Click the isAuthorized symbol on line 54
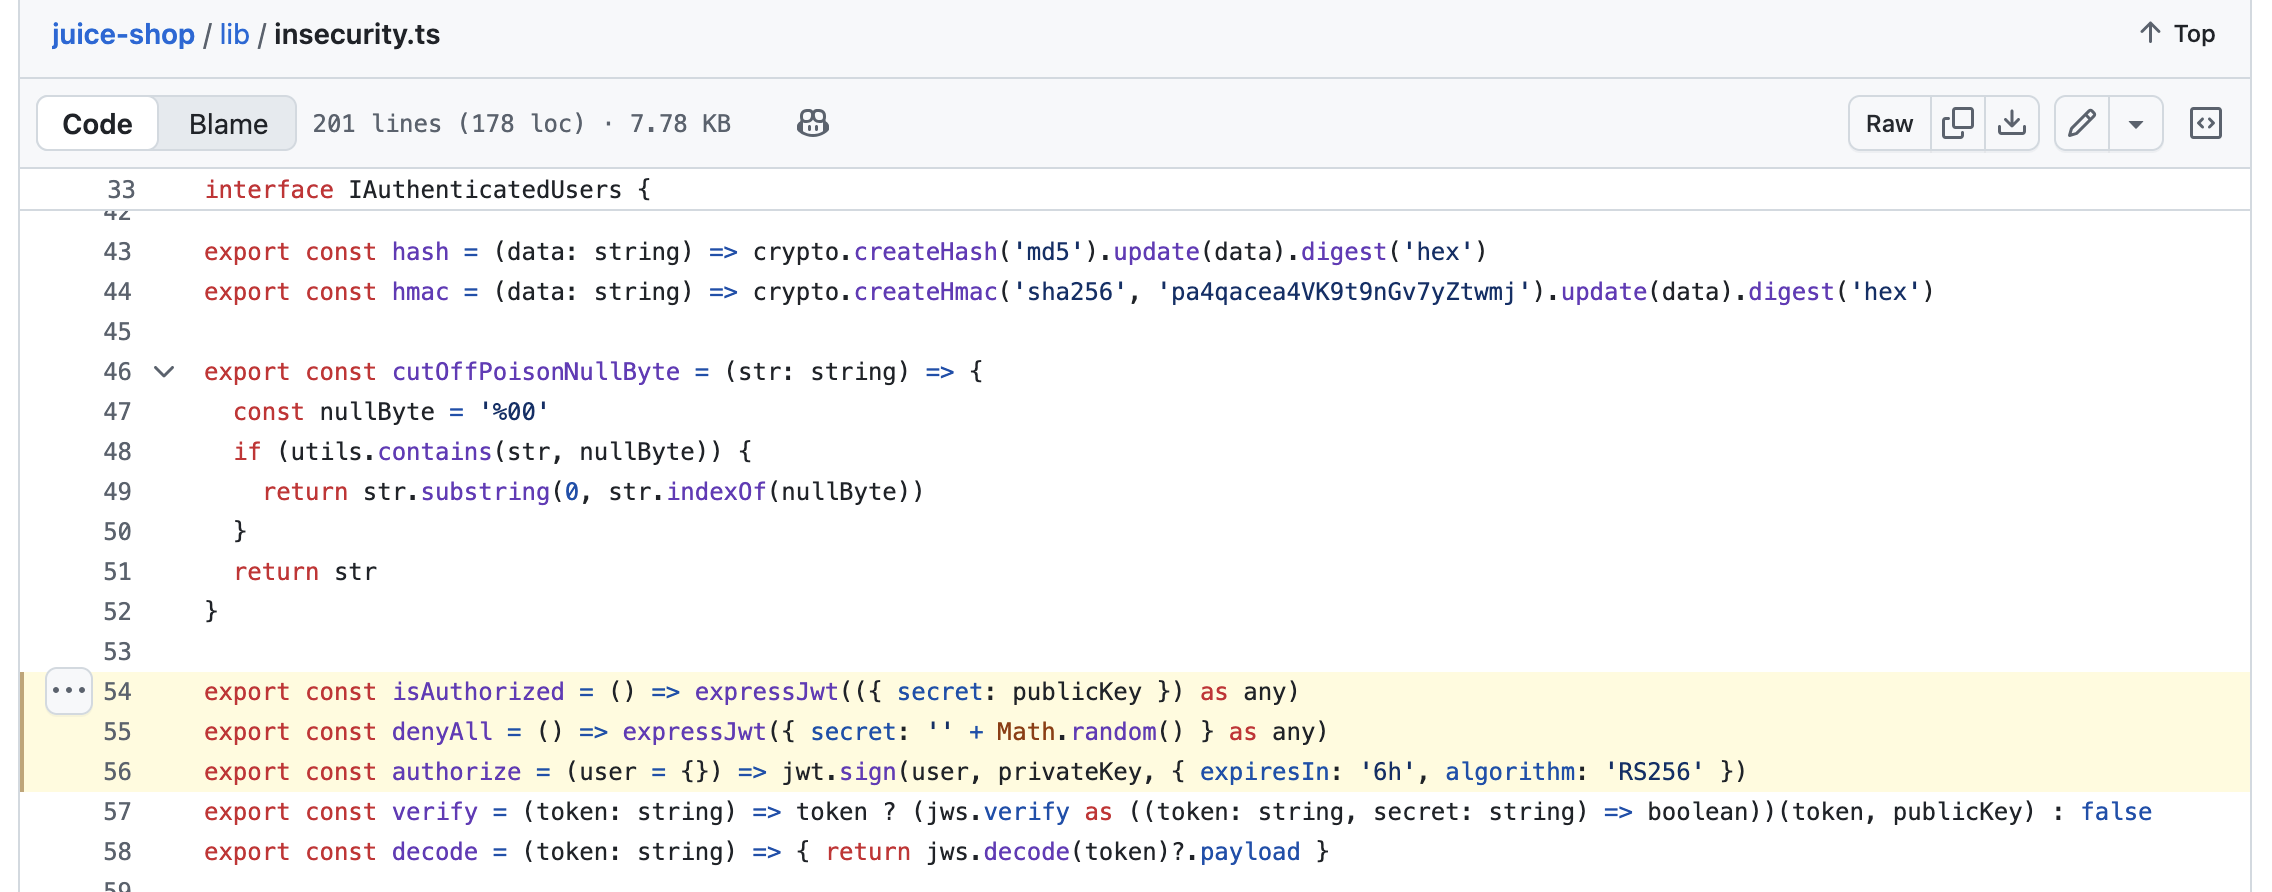This screenshot has height=892, width=2272. [478, 692]
